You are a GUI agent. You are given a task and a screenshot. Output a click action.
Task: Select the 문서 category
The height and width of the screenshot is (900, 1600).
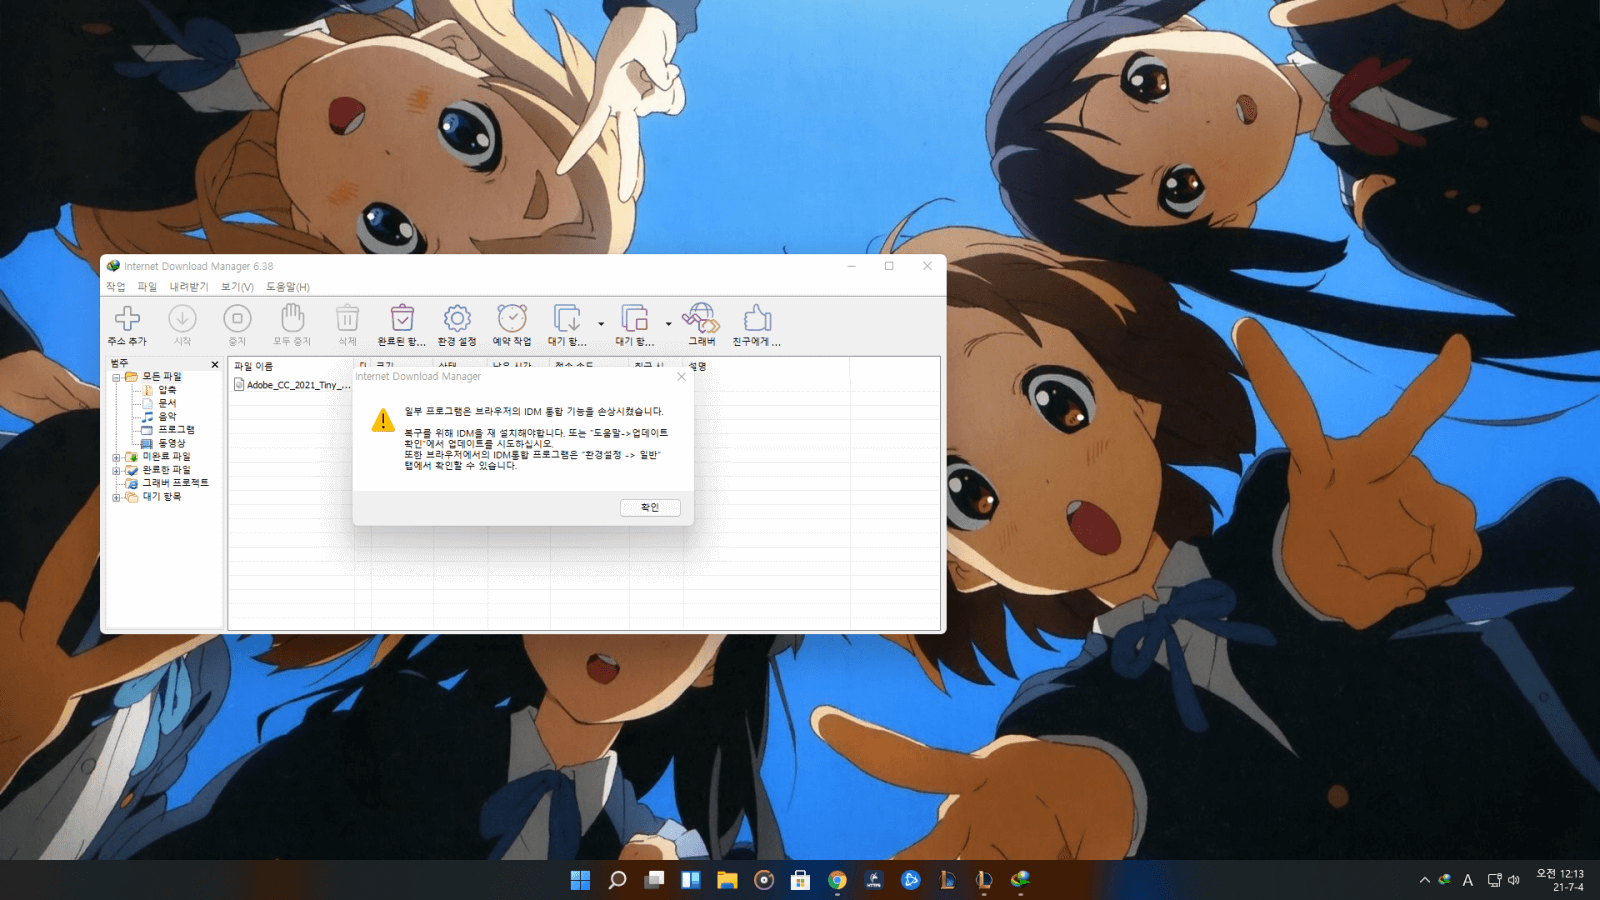point(167,403)
